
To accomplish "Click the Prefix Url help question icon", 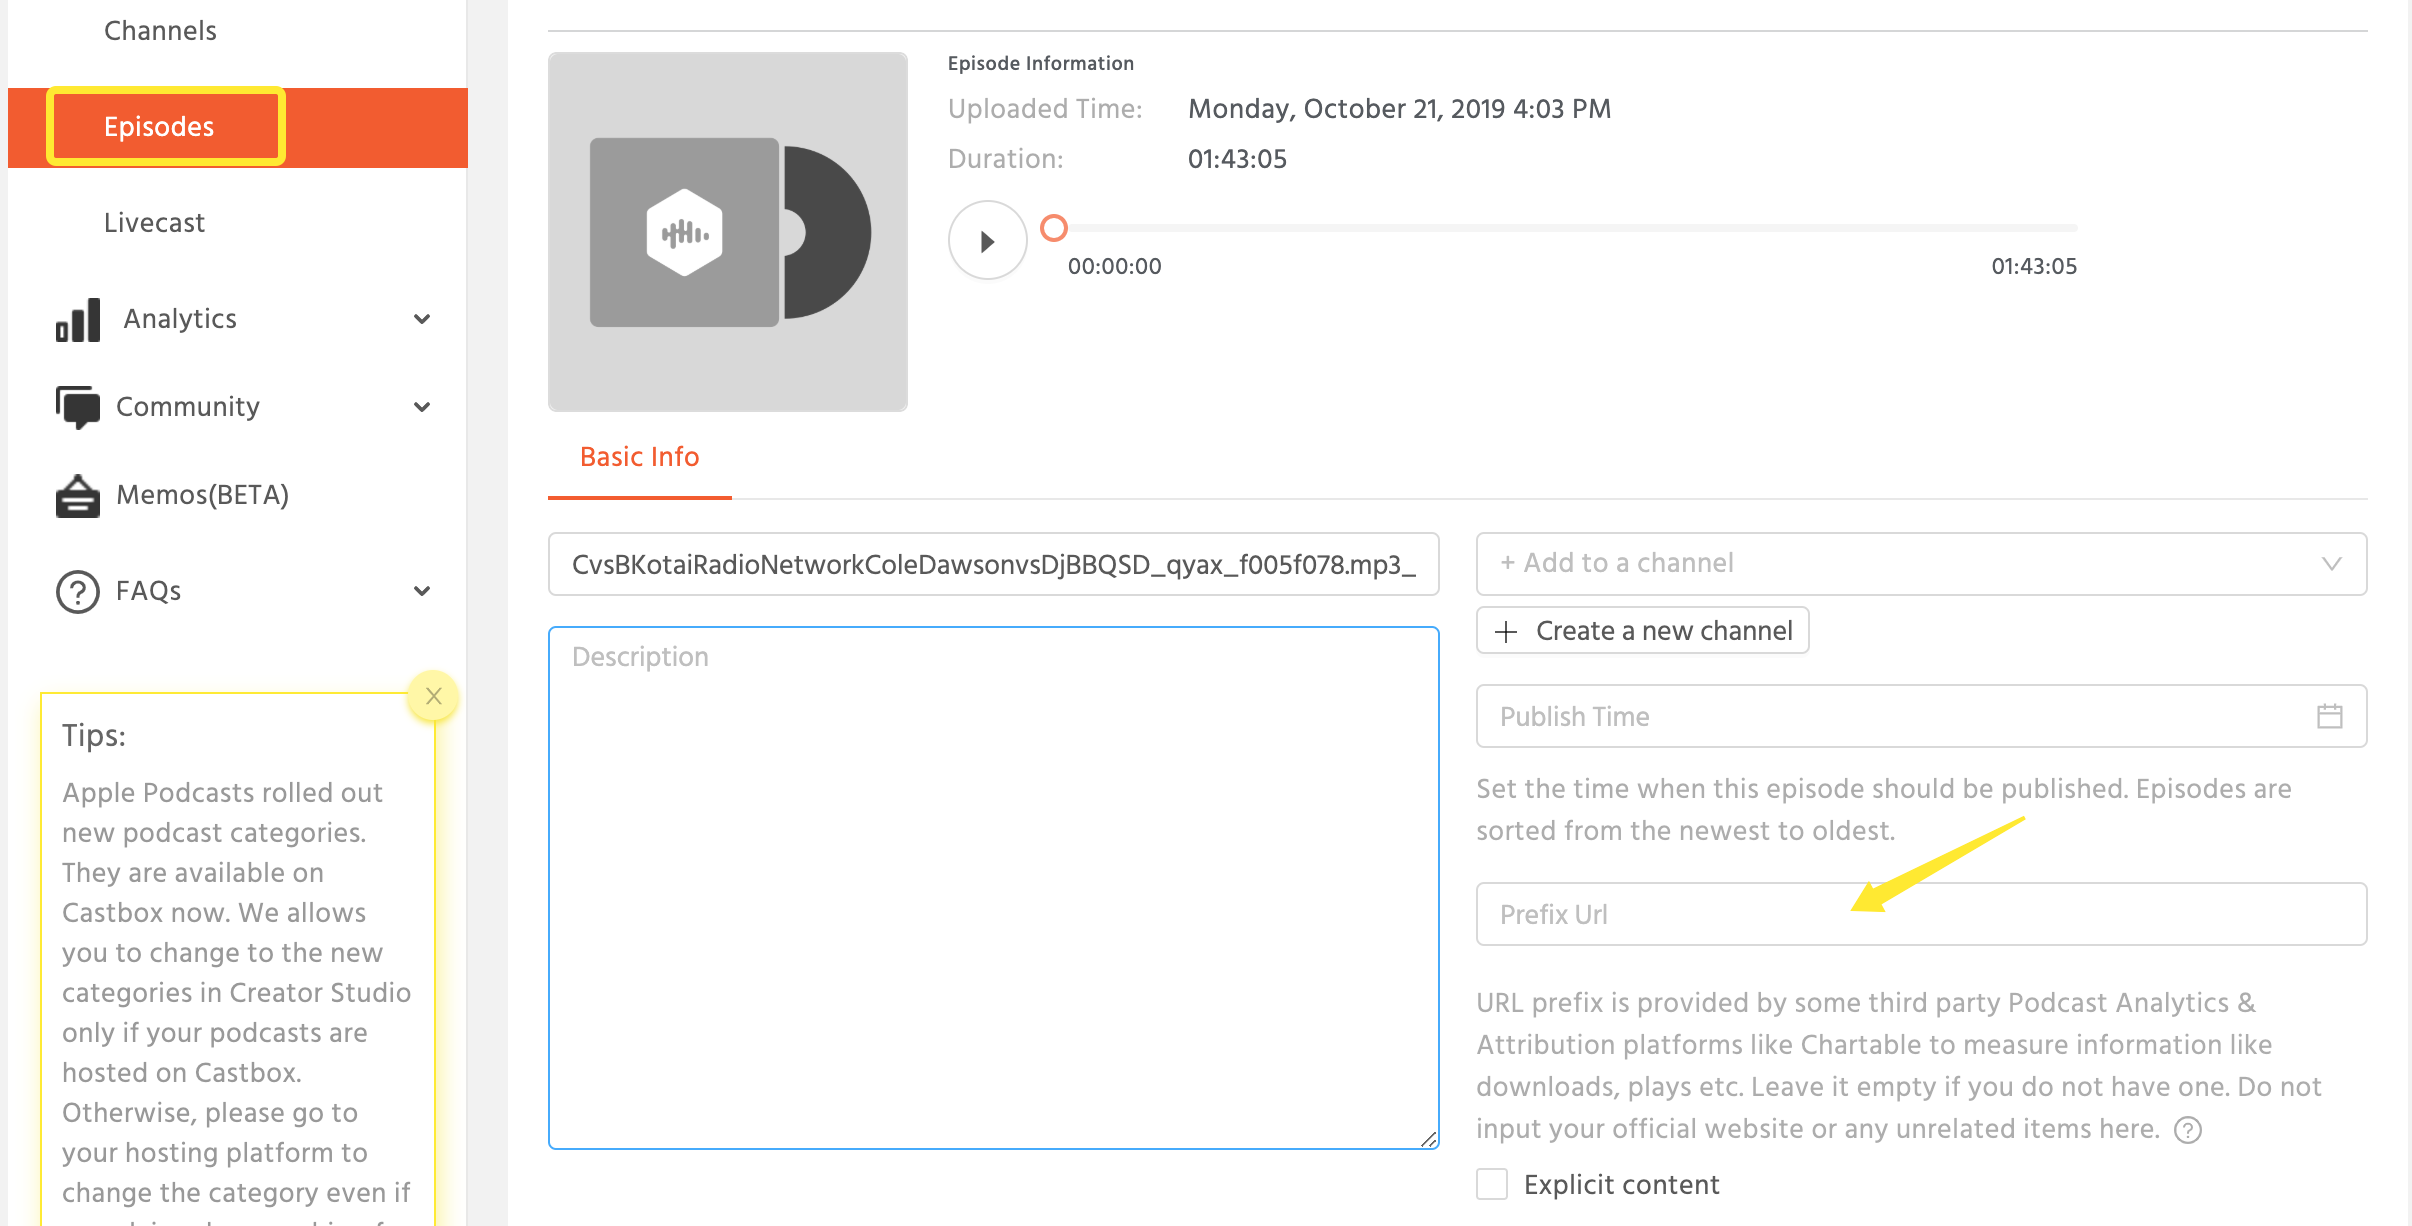I will pos(2188,1130).
